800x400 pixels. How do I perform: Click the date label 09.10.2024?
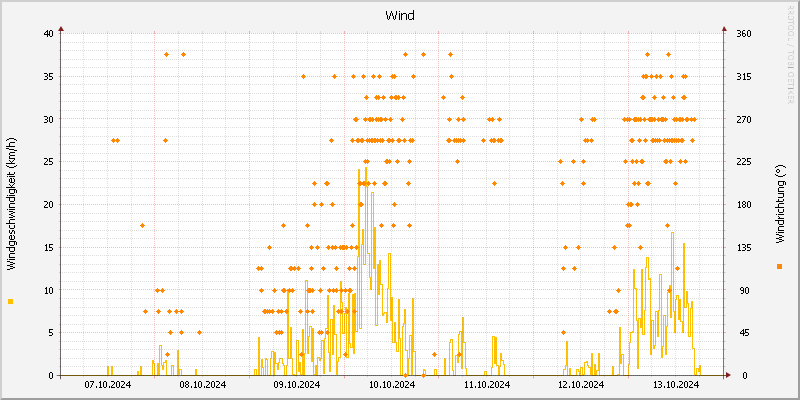pyautogui.click(x=297, y=385)
